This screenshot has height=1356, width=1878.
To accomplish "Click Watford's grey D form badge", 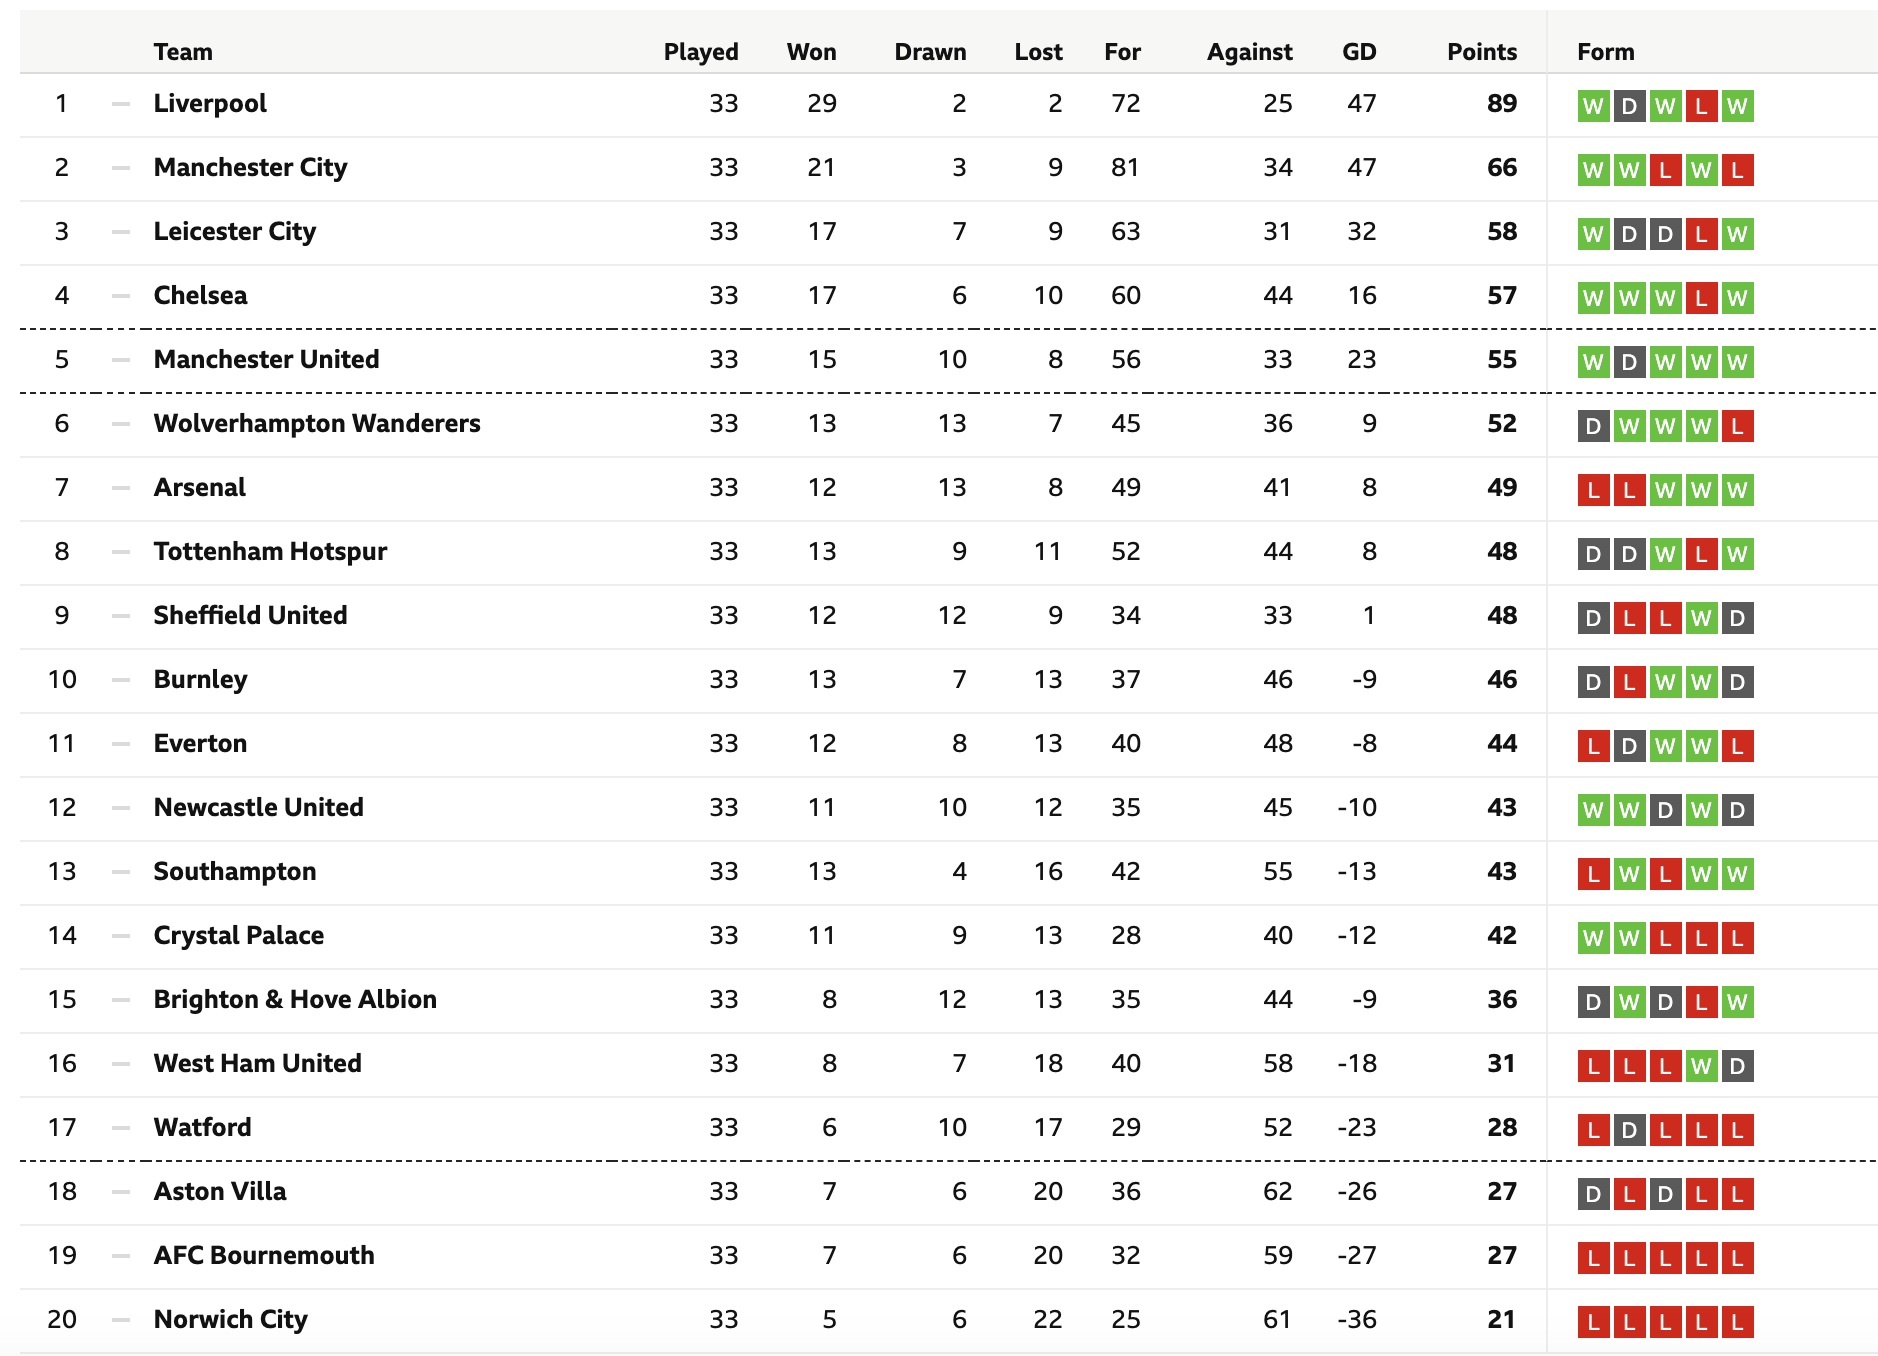I will [1629, 1130].
